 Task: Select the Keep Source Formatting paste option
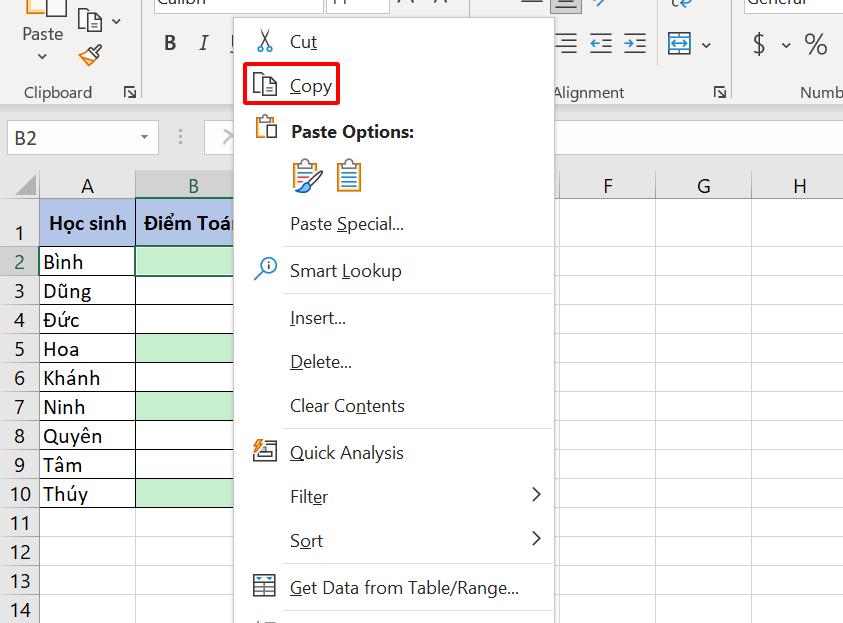pyautogui.click(x=305, y=175)
